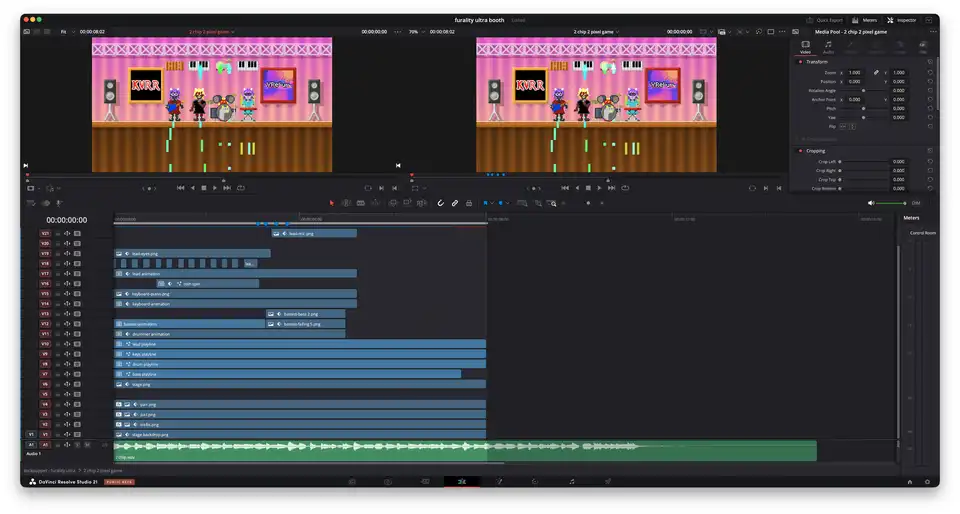960x514 pixels.
Task: Toggle auto track selector on track V17
Action: (67, 274)
